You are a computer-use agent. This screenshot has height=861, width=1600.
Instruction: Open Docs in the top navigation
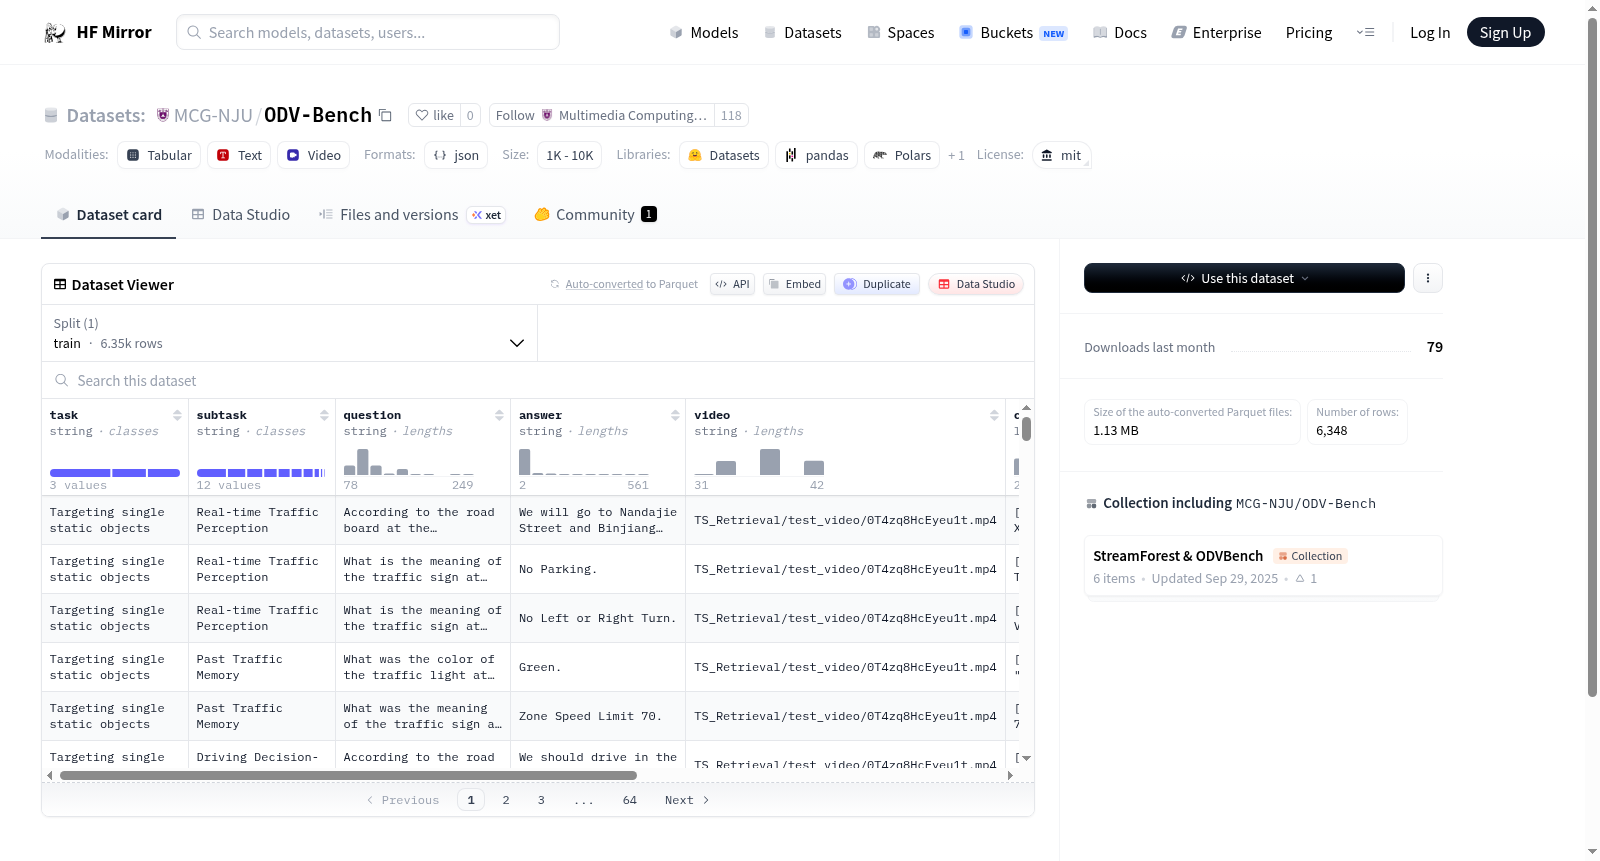1120,32
